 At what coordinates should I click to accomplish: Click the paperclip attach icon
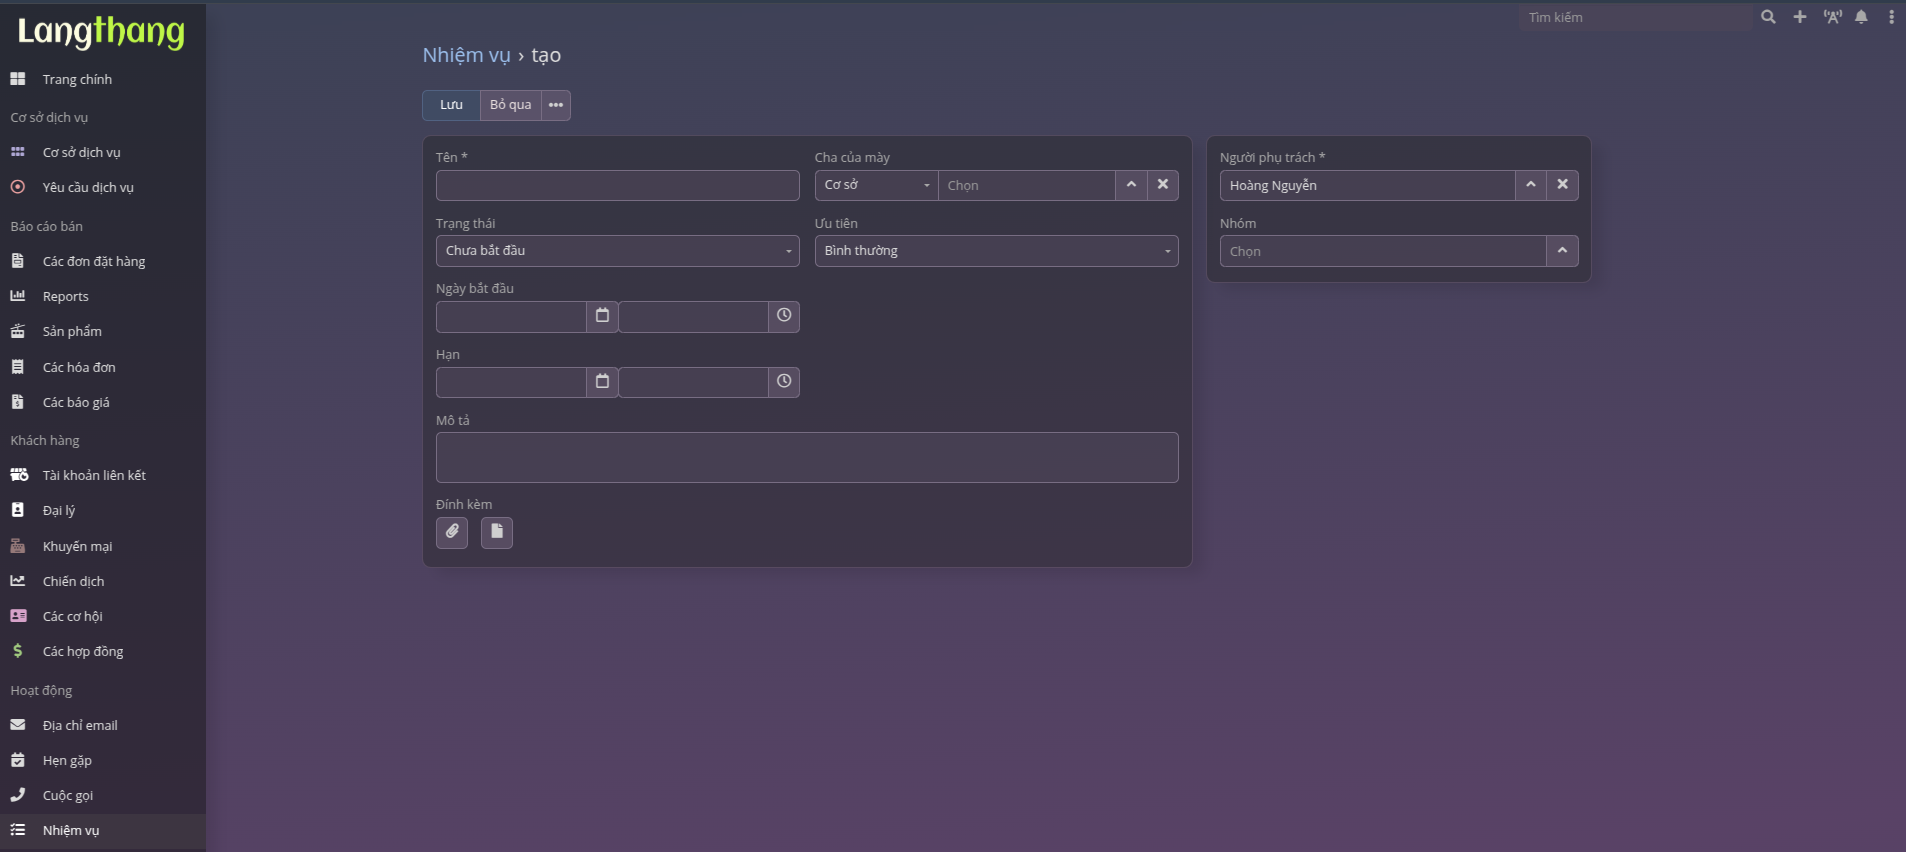tap(452, 532)
